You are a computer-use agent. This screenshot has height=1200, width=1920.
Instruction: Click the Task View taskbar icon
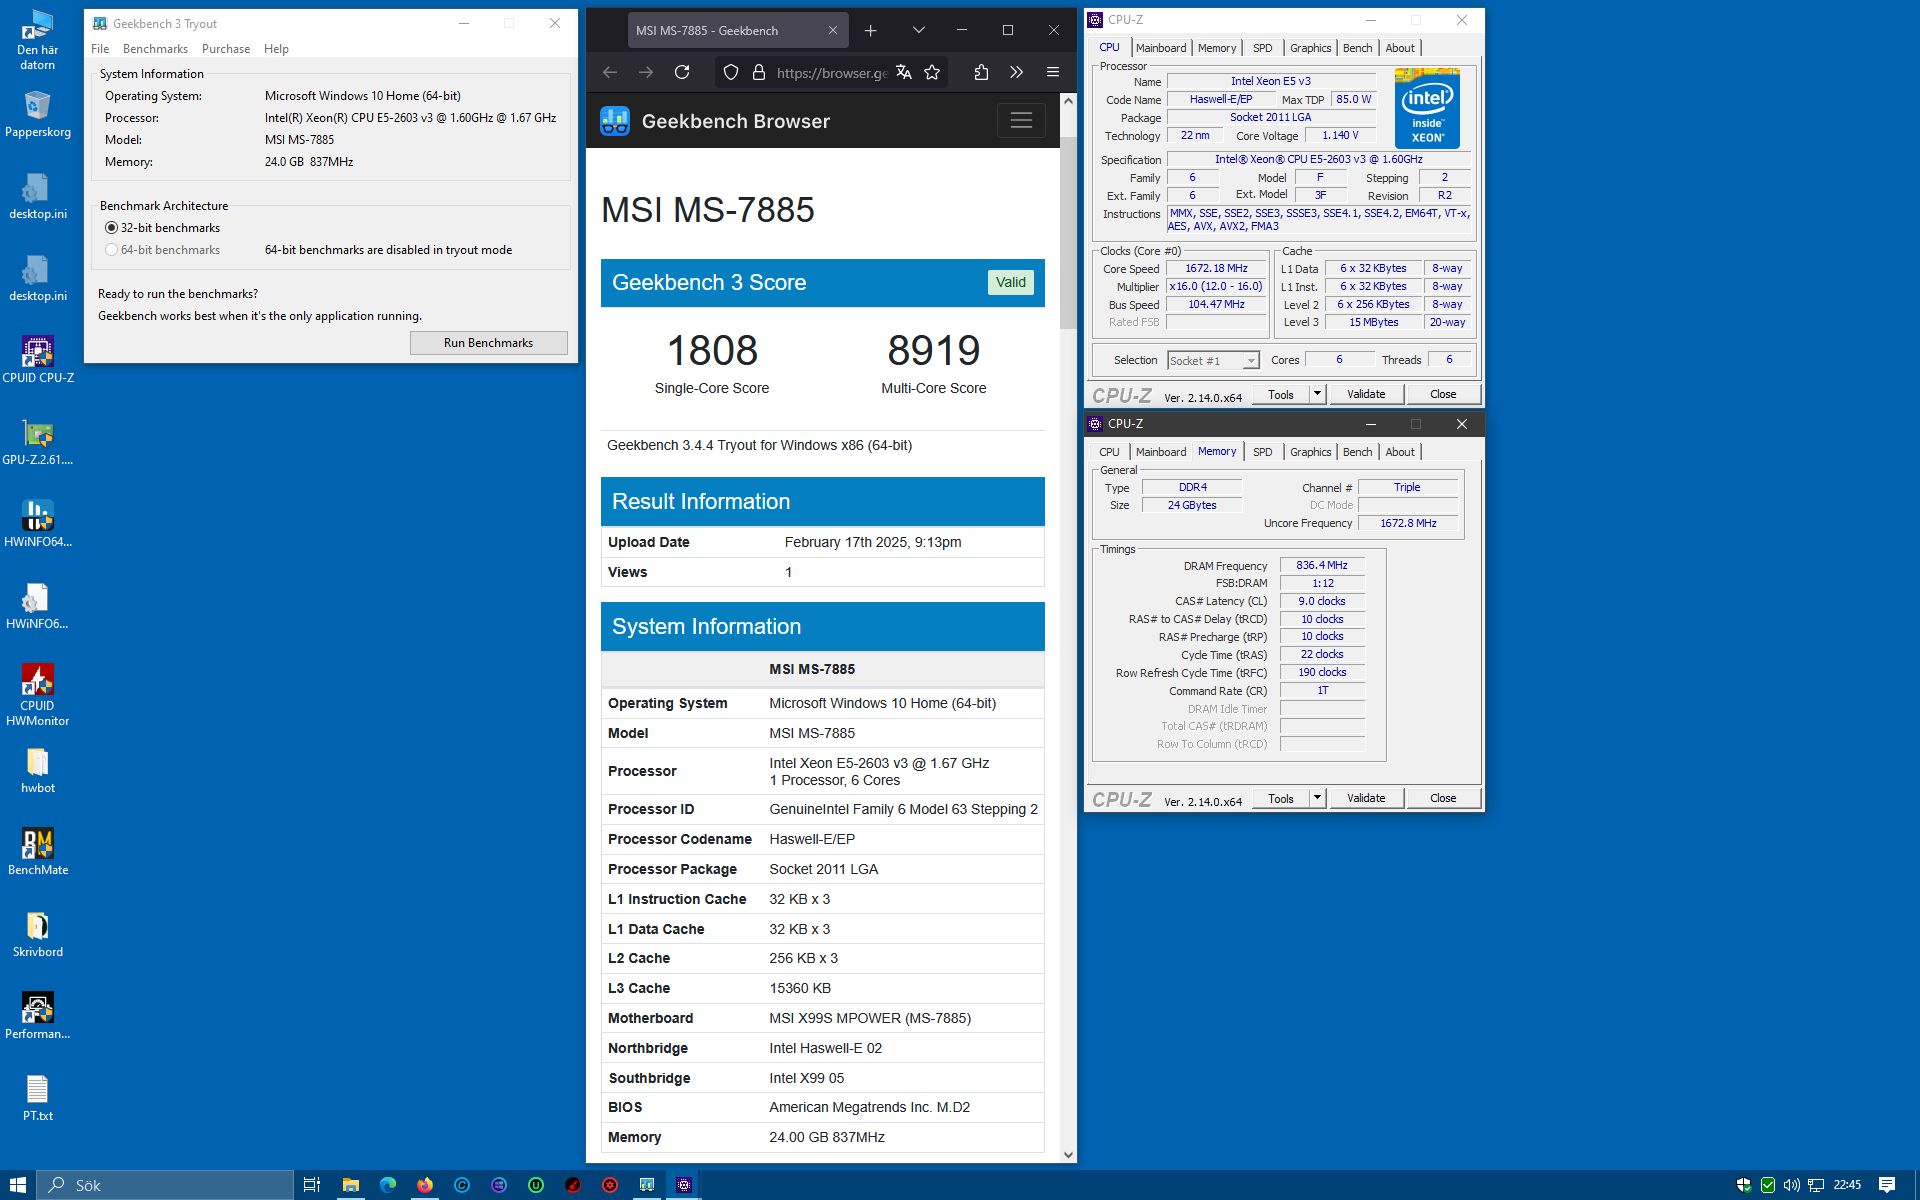(x=312, y=1185)
